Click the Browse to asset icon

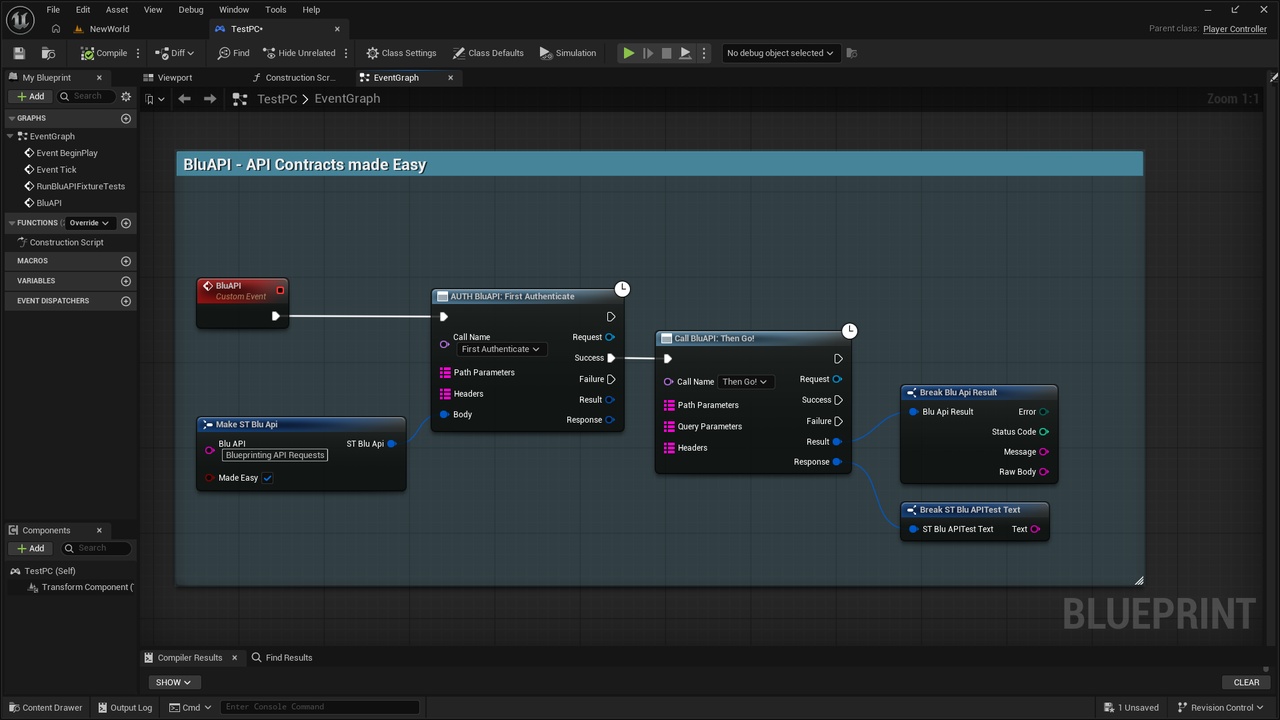tap(48, 53)
